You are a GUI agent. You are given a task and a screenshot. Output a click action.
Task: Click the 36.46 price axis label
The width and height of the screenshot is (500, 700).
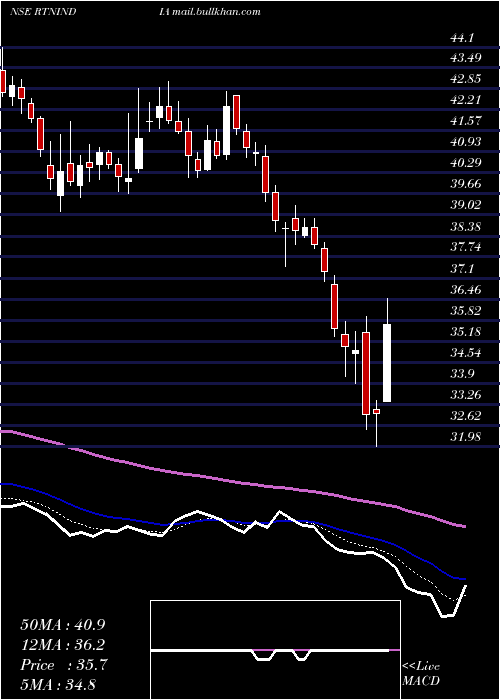pos(465,290)
